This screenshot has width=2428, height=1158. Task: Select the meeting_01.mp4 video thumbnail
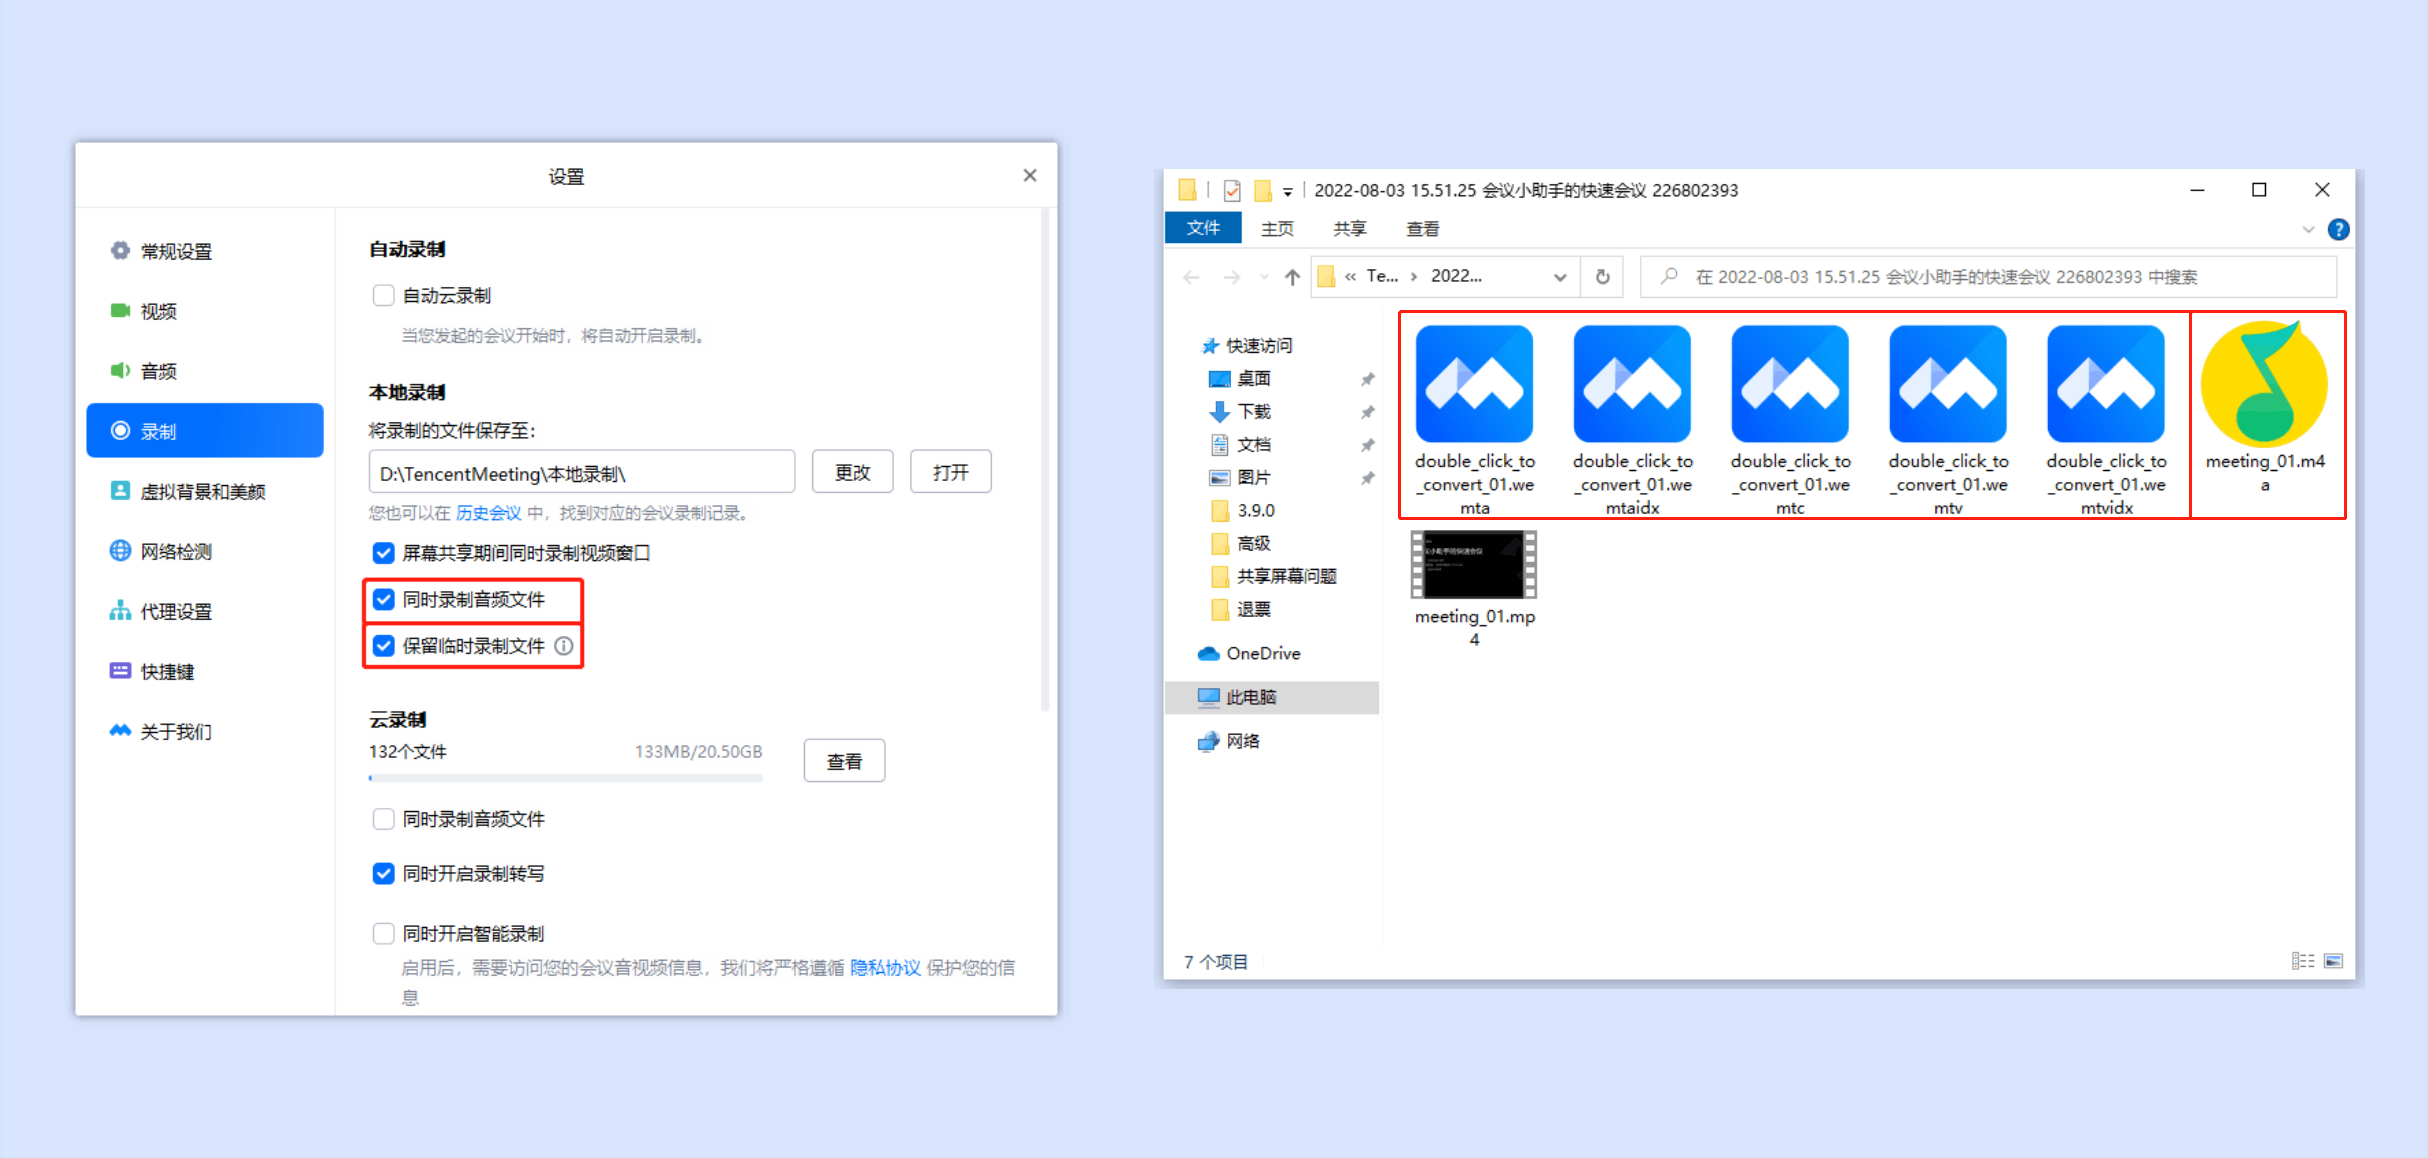point(1474,565)
